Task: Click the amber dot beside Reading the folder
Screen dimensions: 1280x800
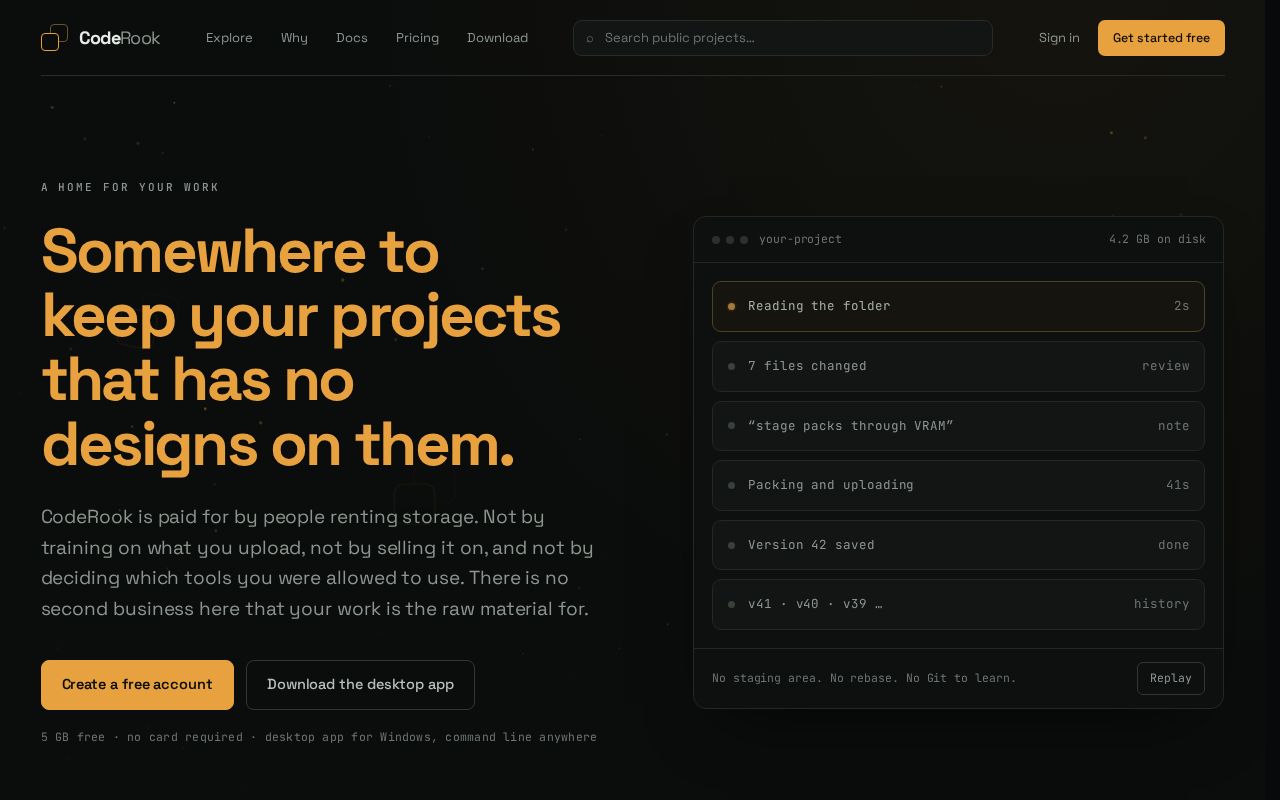Action: [731, 307]
